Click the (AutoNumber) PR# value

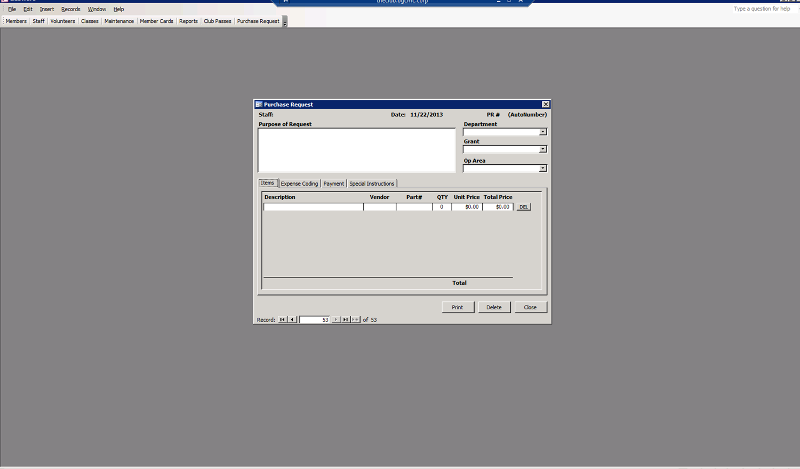point(527,115)
